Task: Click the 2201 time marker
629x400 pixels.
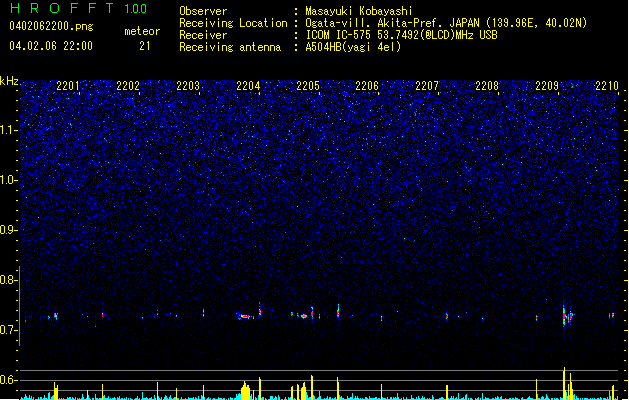Action: tap(68, 85)
